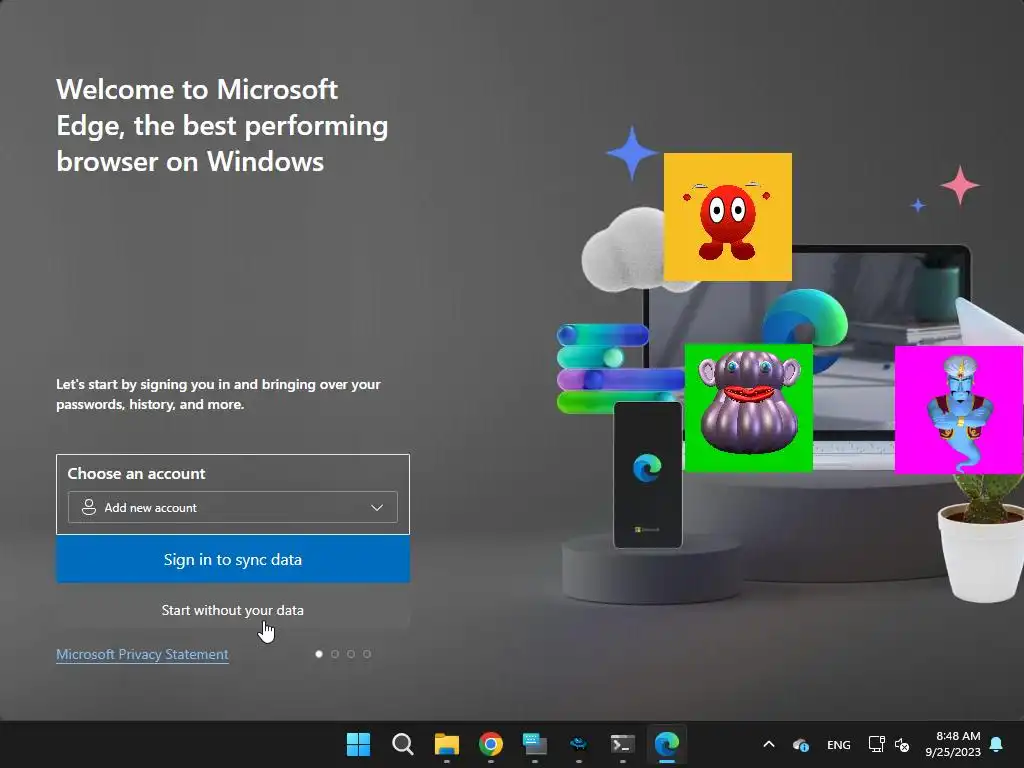Click the blue bird taskbar app icon

coord(578,744)
